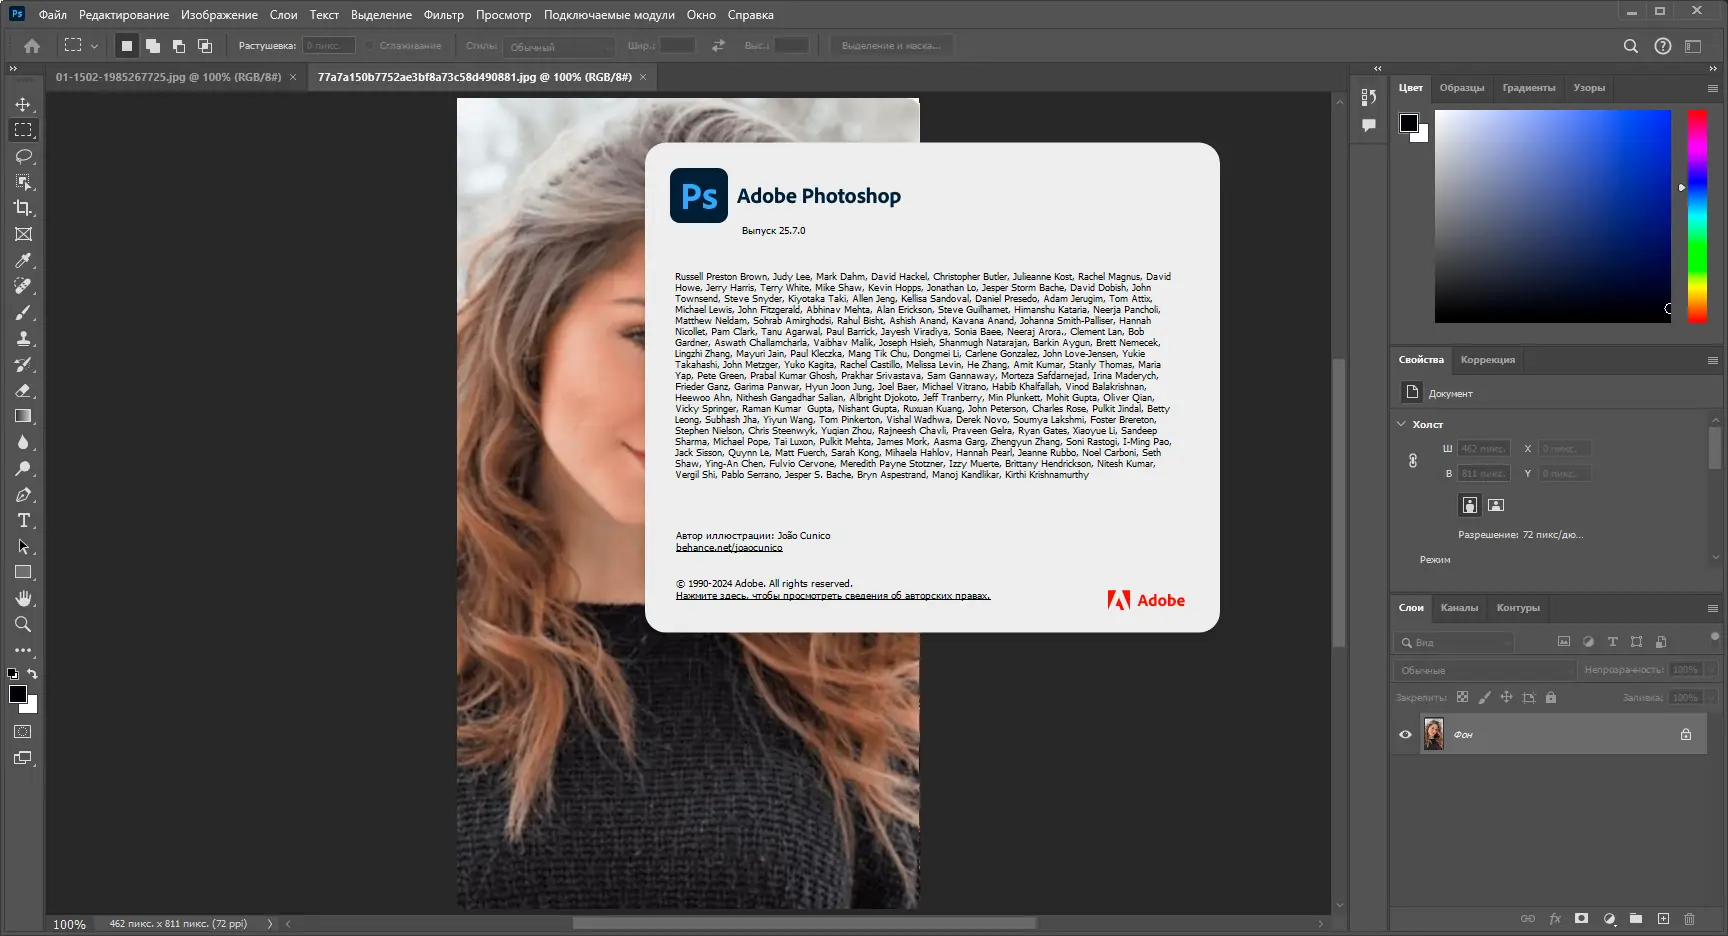Open layer styles with the fx icon
1728x936 pixels.
1555,918
